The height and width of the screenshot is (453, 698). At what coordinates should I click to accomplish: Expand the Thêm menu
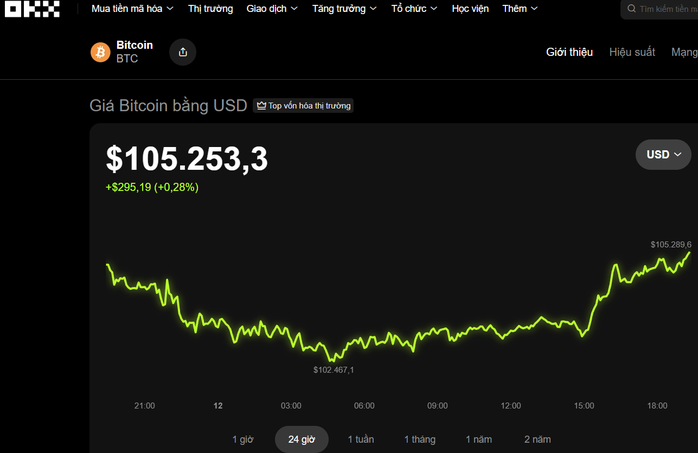pyautogui.click(x=519, y=9)
